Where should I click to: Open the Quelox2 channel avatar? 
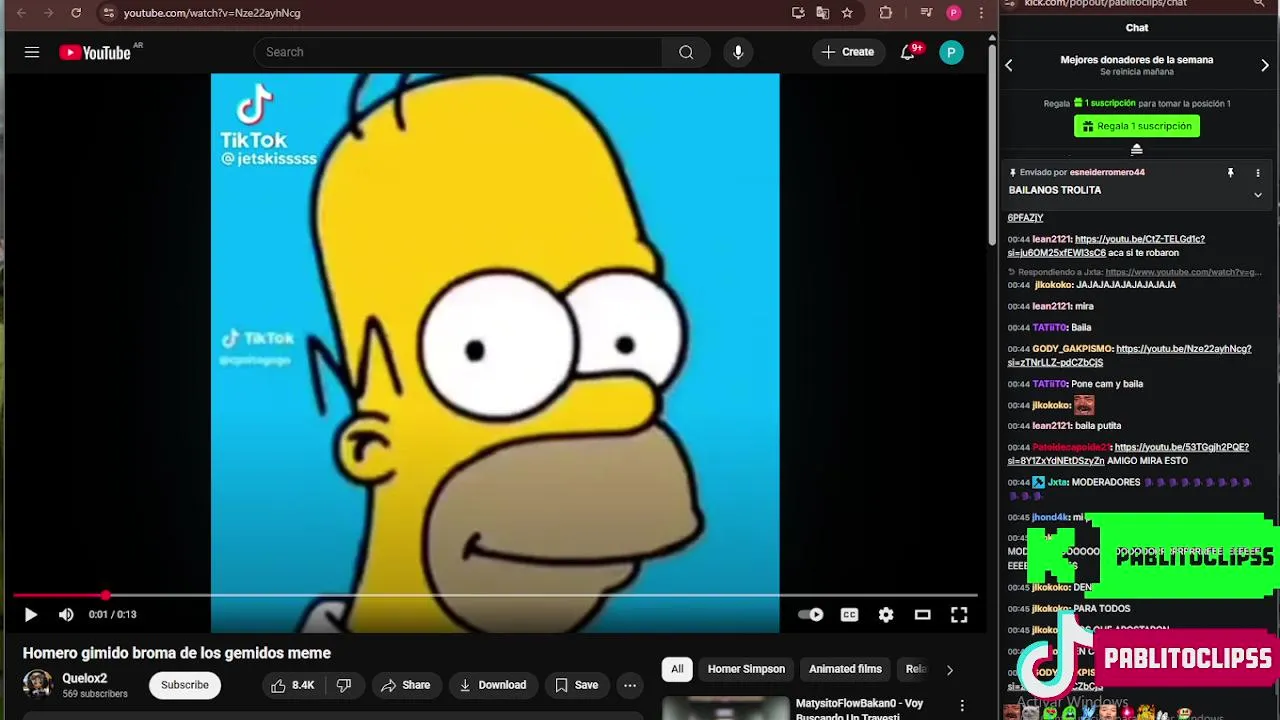pyautogui.click(x=38, y=685)
